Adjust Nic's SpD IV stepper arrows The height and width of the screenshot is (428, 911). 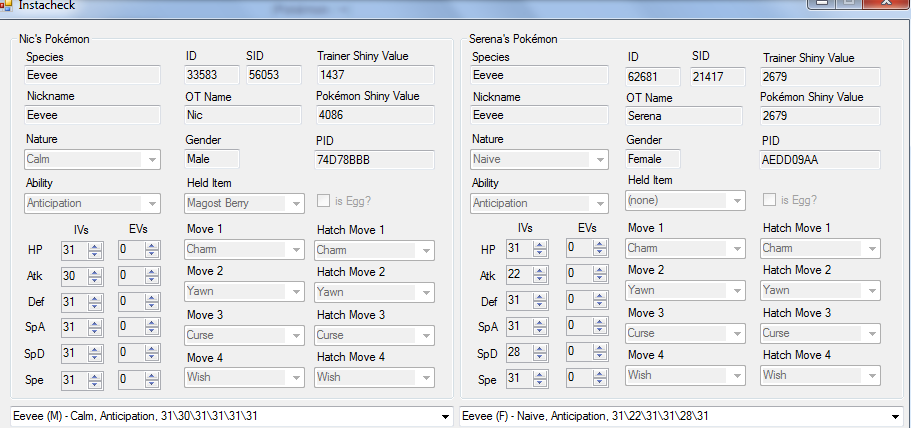[95, 354]
